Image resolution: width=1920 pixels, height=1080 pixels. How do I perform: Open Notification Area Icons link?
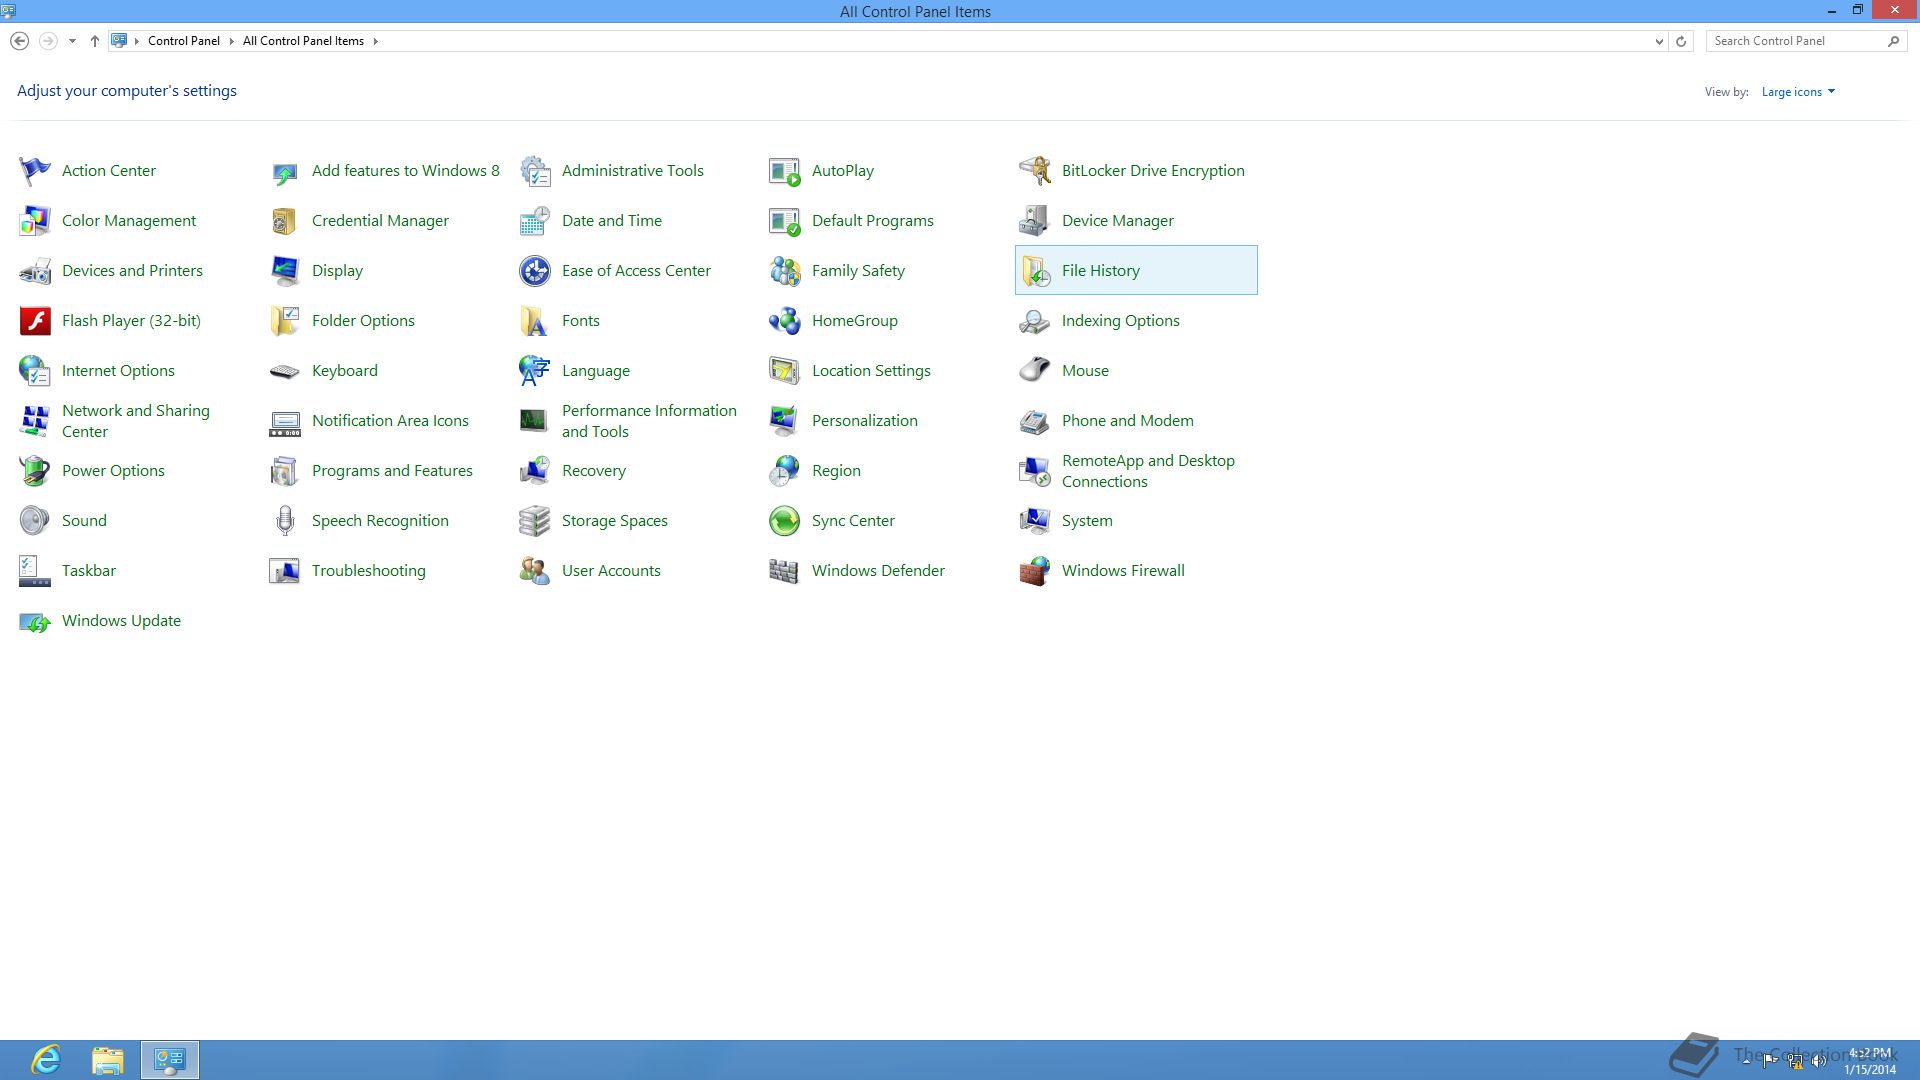390,421
